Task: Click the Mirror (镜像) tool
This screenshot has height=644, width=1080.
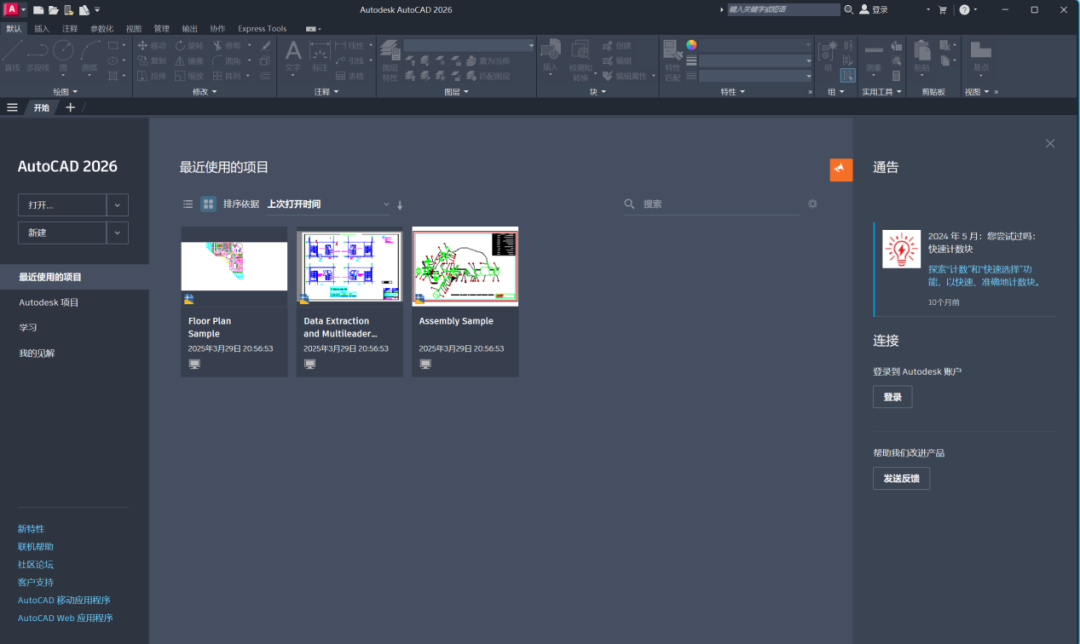Action: point(189,61)
